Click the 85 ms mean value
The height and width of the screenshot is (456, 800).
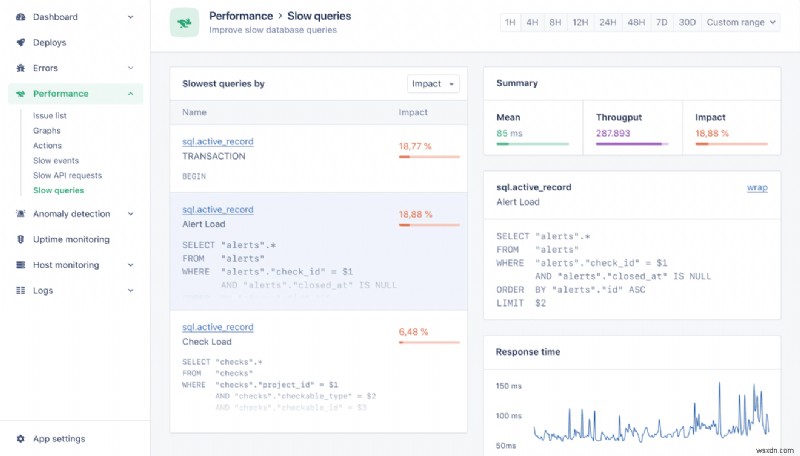[x=509, y=133]
